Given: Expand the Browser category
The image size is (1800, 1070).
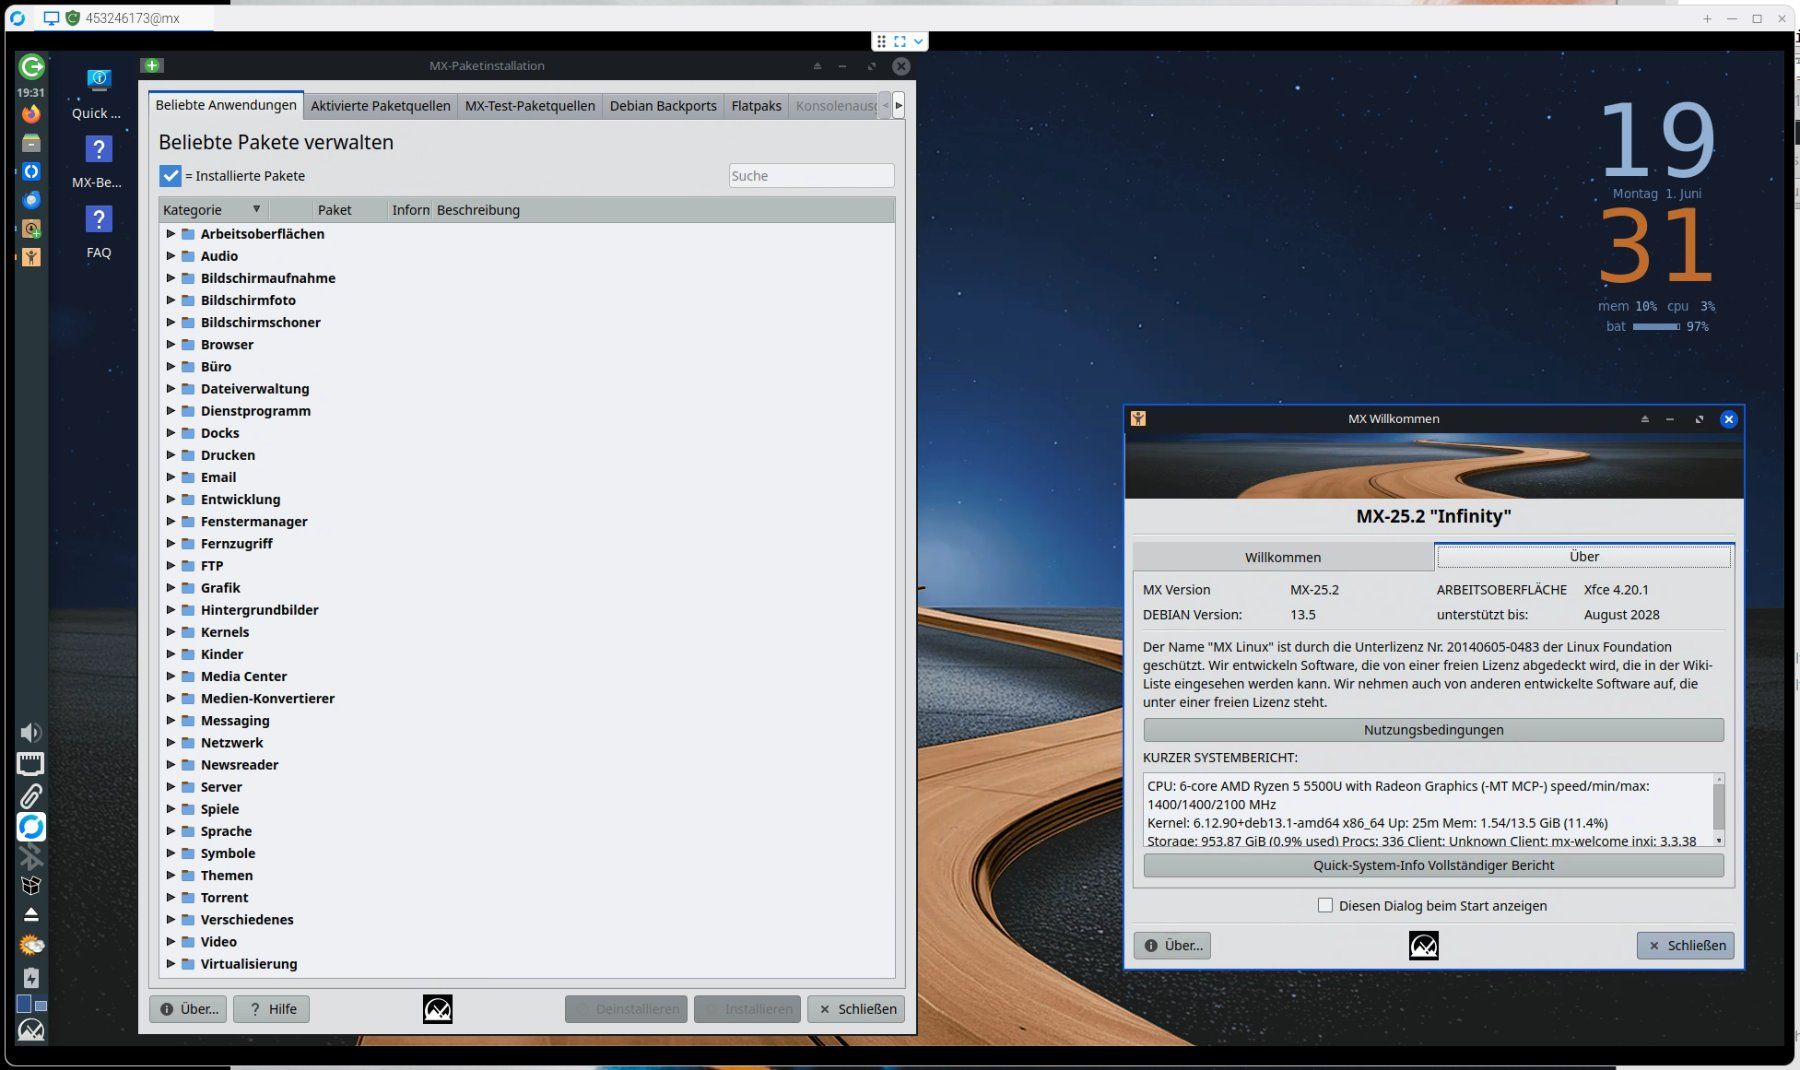Looking at the screenshot, I should click(171, 344).
